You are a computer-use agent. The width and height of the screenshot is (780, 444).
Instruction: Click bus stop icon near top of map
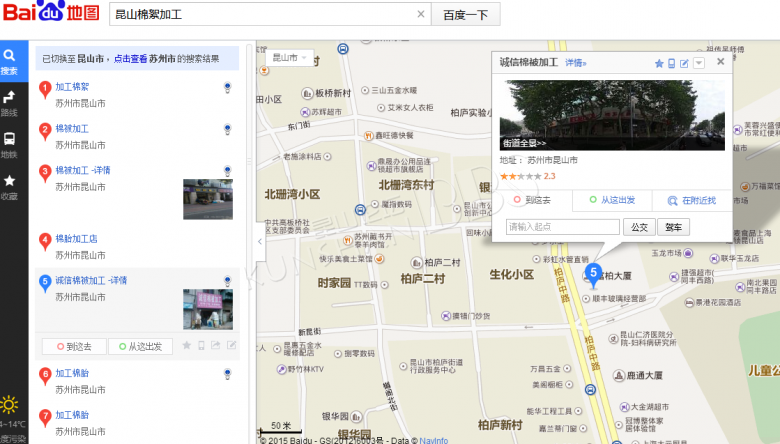[x=343, y=48]
